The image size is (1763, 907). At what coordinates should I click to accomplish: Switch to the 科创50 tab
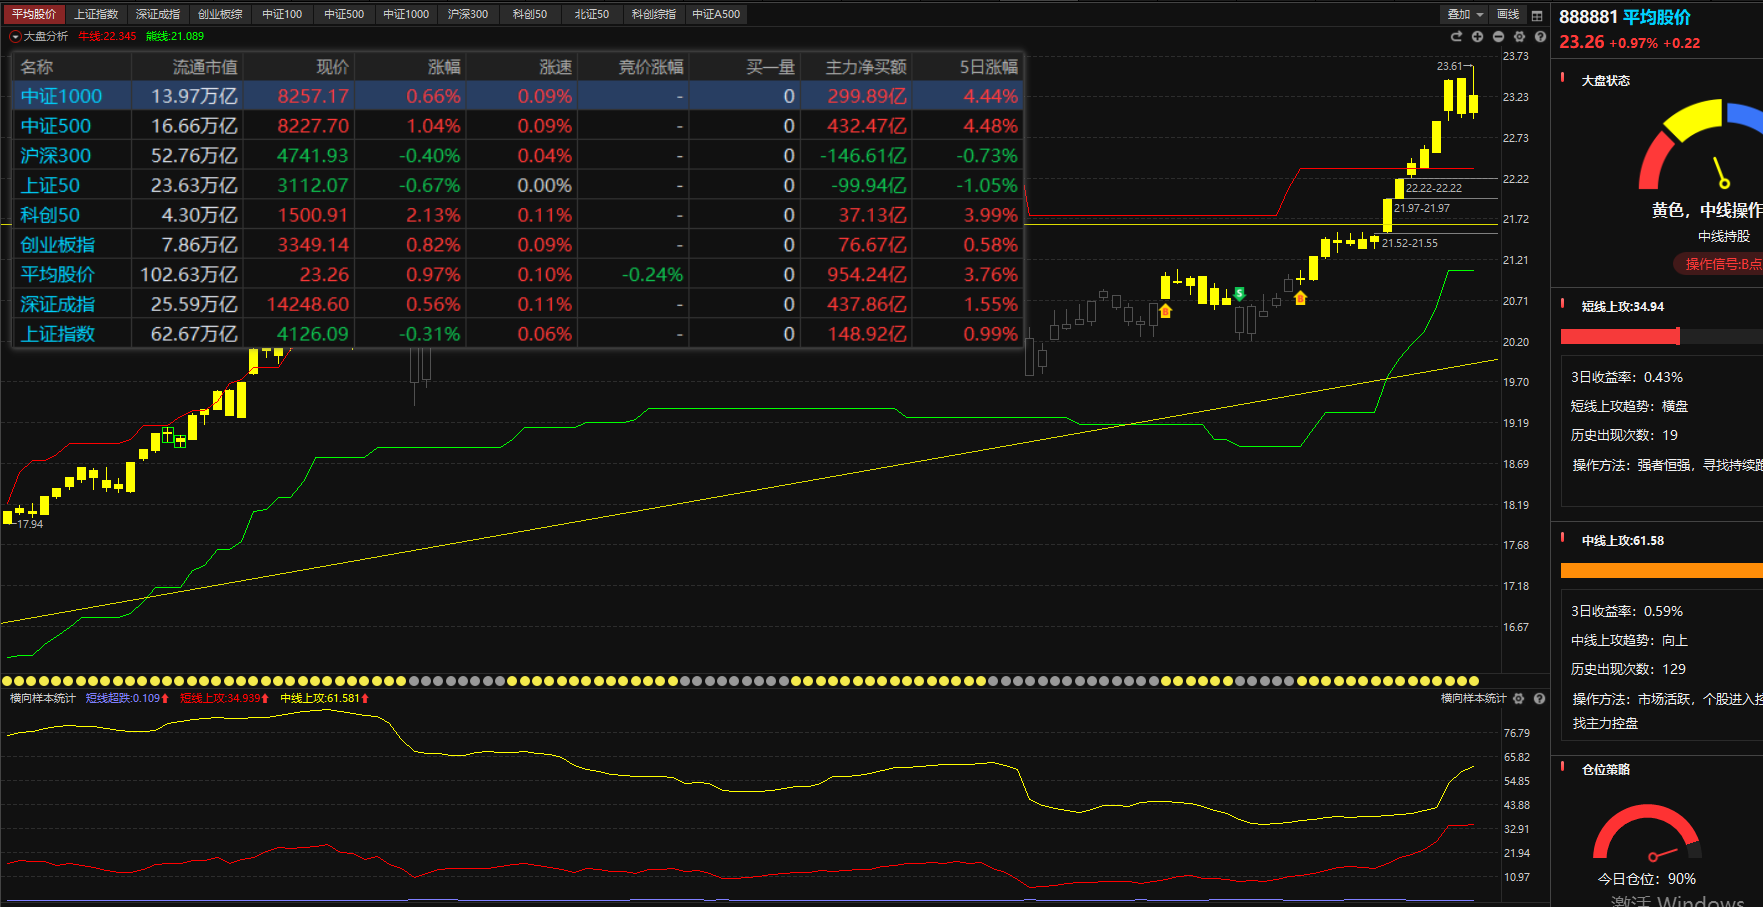[x=530, y=15]
